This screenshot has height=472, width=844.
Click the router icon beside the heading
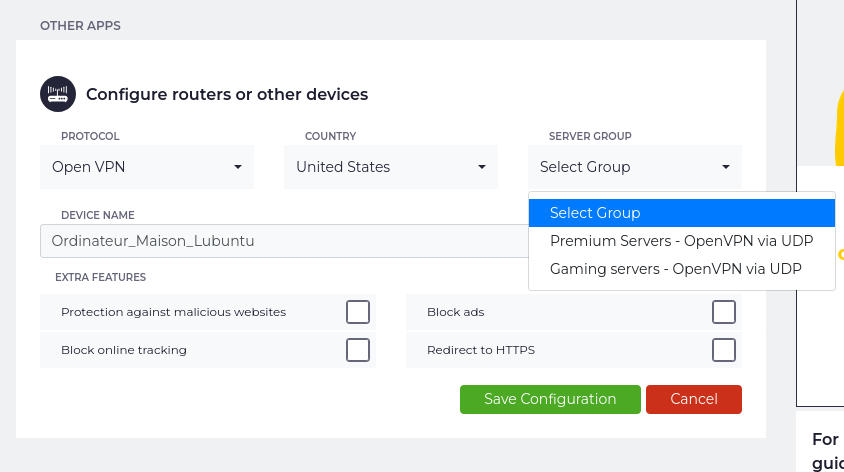click(x=58, y=94)
